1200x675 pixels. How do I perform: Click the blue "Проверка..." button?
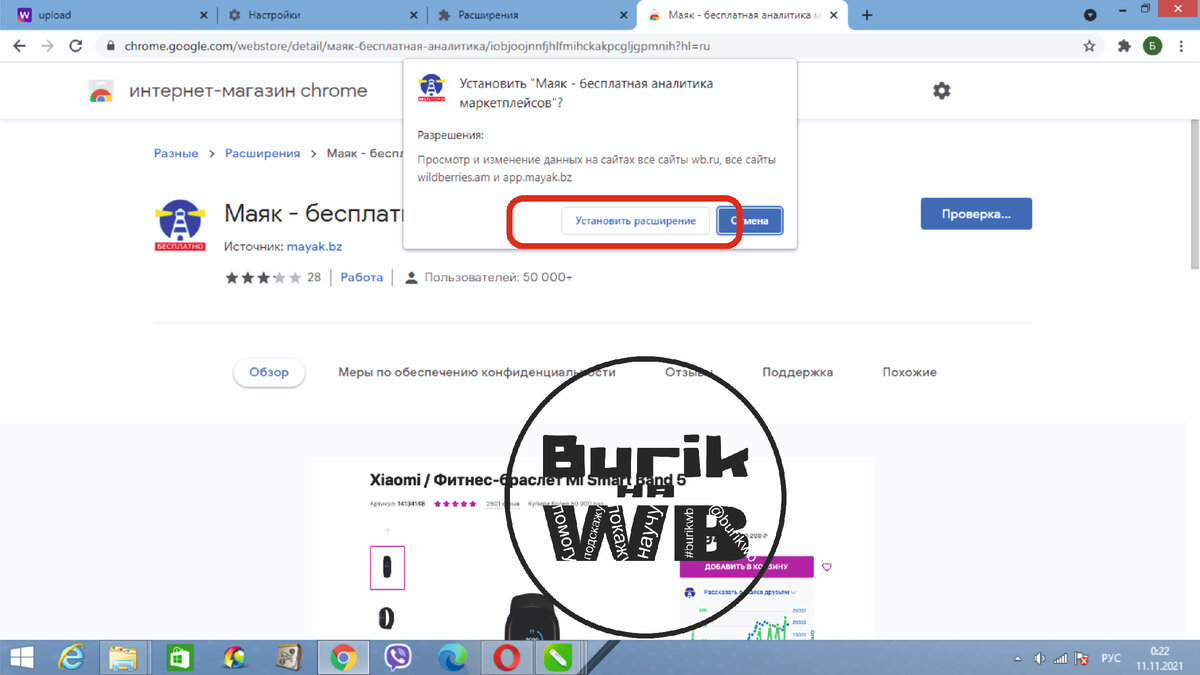(976, 214)
